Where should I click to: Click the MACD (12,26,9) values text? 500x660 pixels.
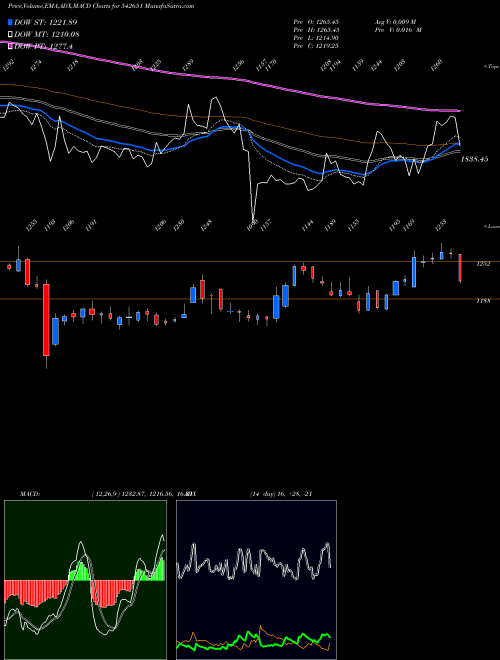[140, 494]
